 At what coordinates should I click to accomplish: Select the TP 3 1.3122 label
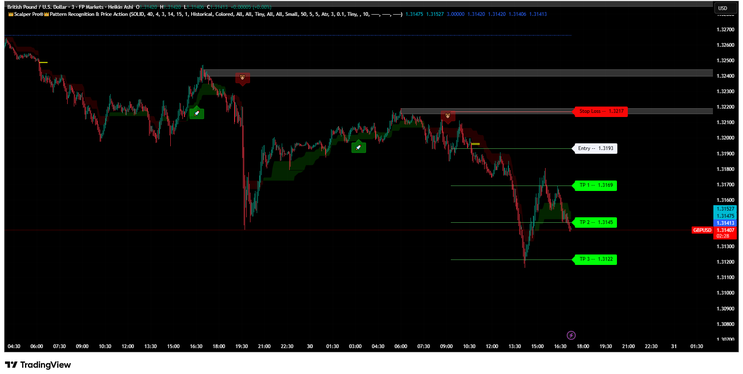(595, 259)
